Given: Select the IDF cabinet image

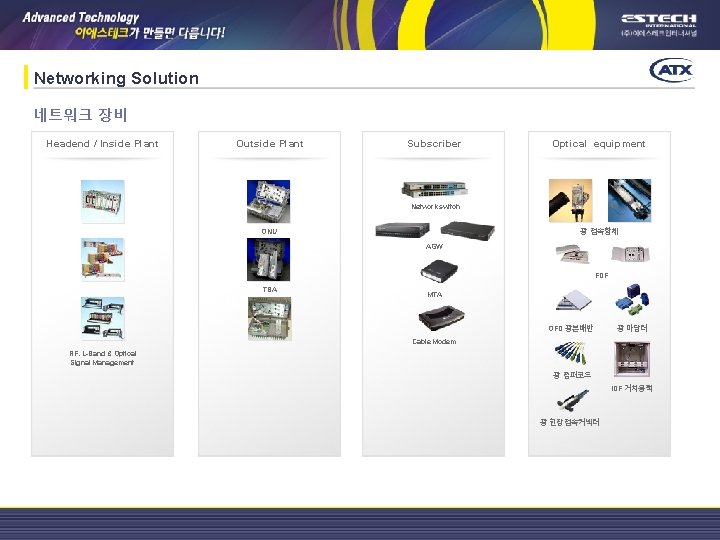Looking at the screenshot, I should point(632,359).
